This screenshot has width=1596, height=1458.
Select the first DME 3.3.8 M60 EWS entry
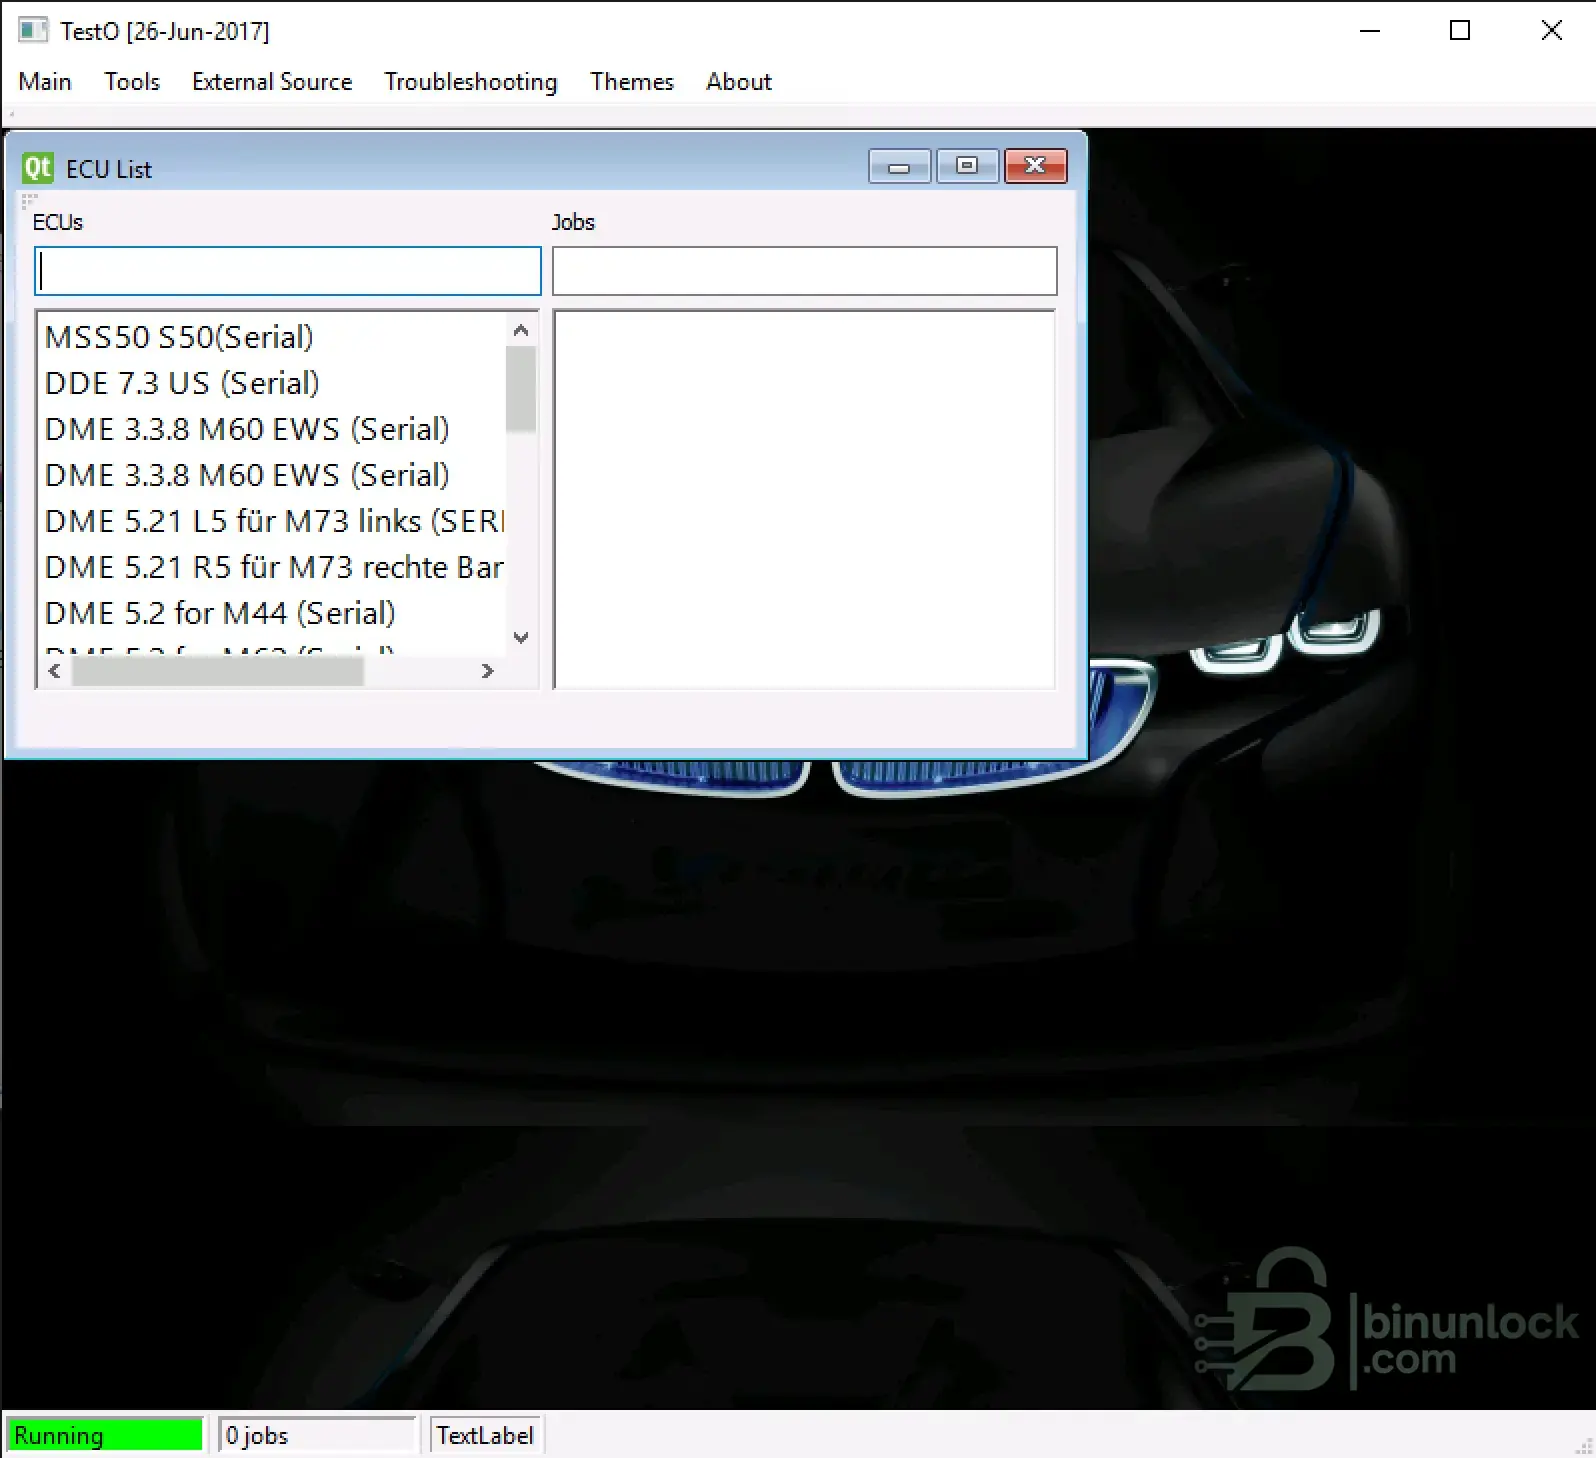272,429
